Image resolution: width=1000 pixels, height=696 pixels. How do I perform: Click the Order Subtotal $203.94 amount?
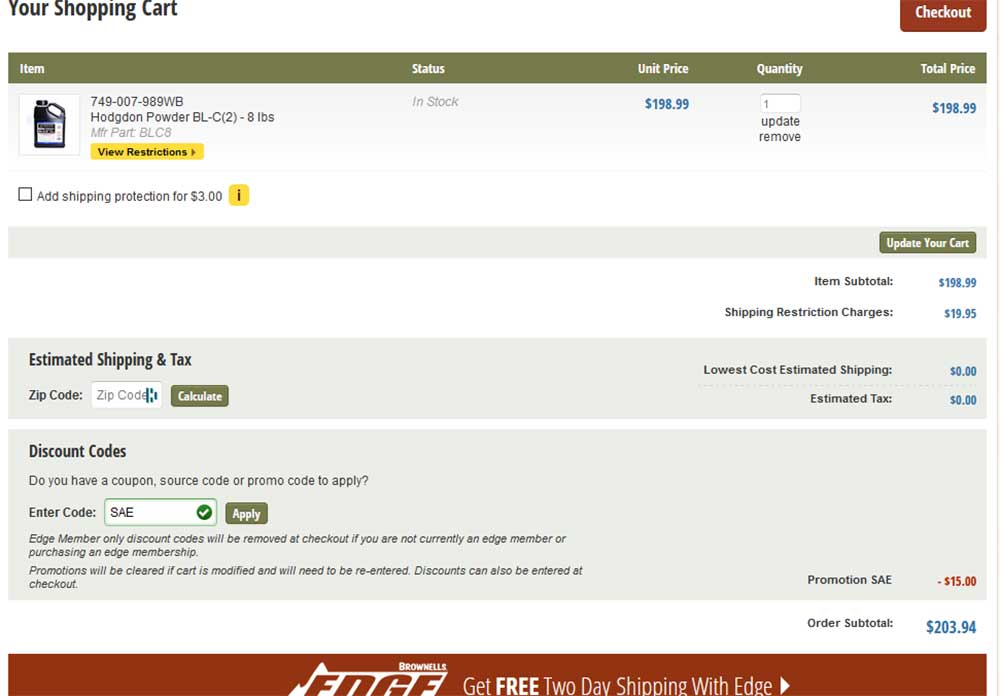(951, 627)
